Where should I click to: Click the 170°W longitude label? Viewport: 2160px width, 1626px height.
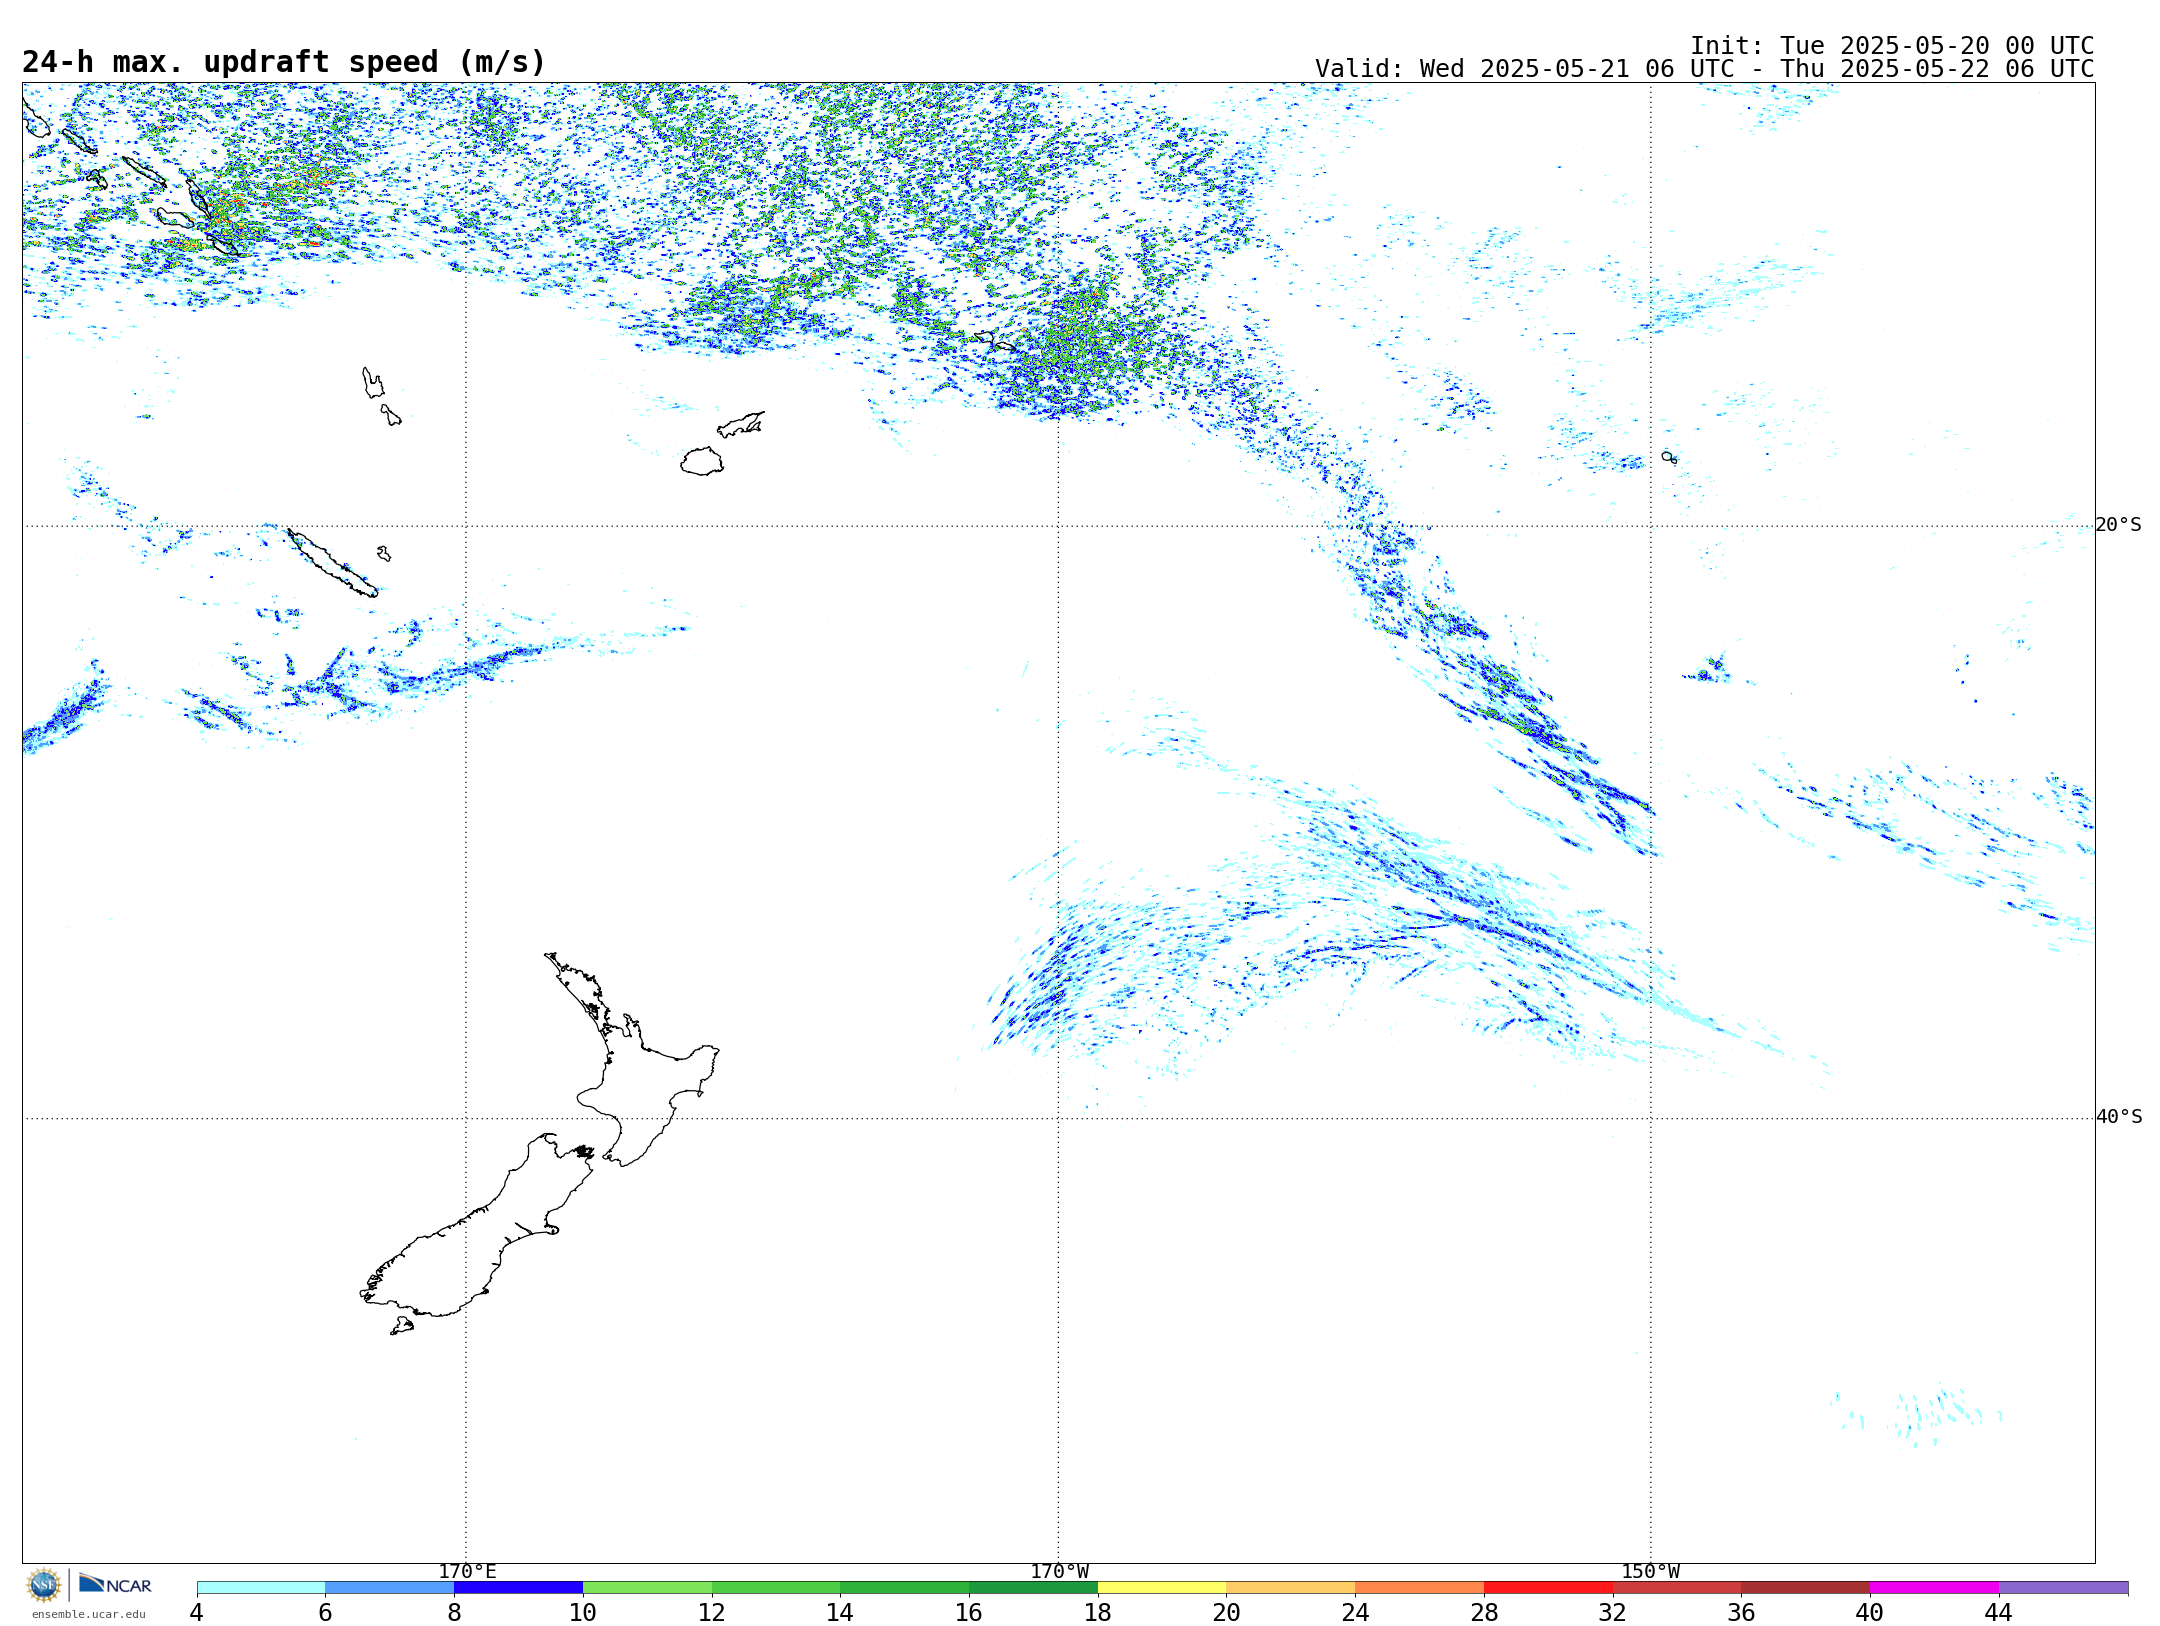[x=1059, y=1572]
